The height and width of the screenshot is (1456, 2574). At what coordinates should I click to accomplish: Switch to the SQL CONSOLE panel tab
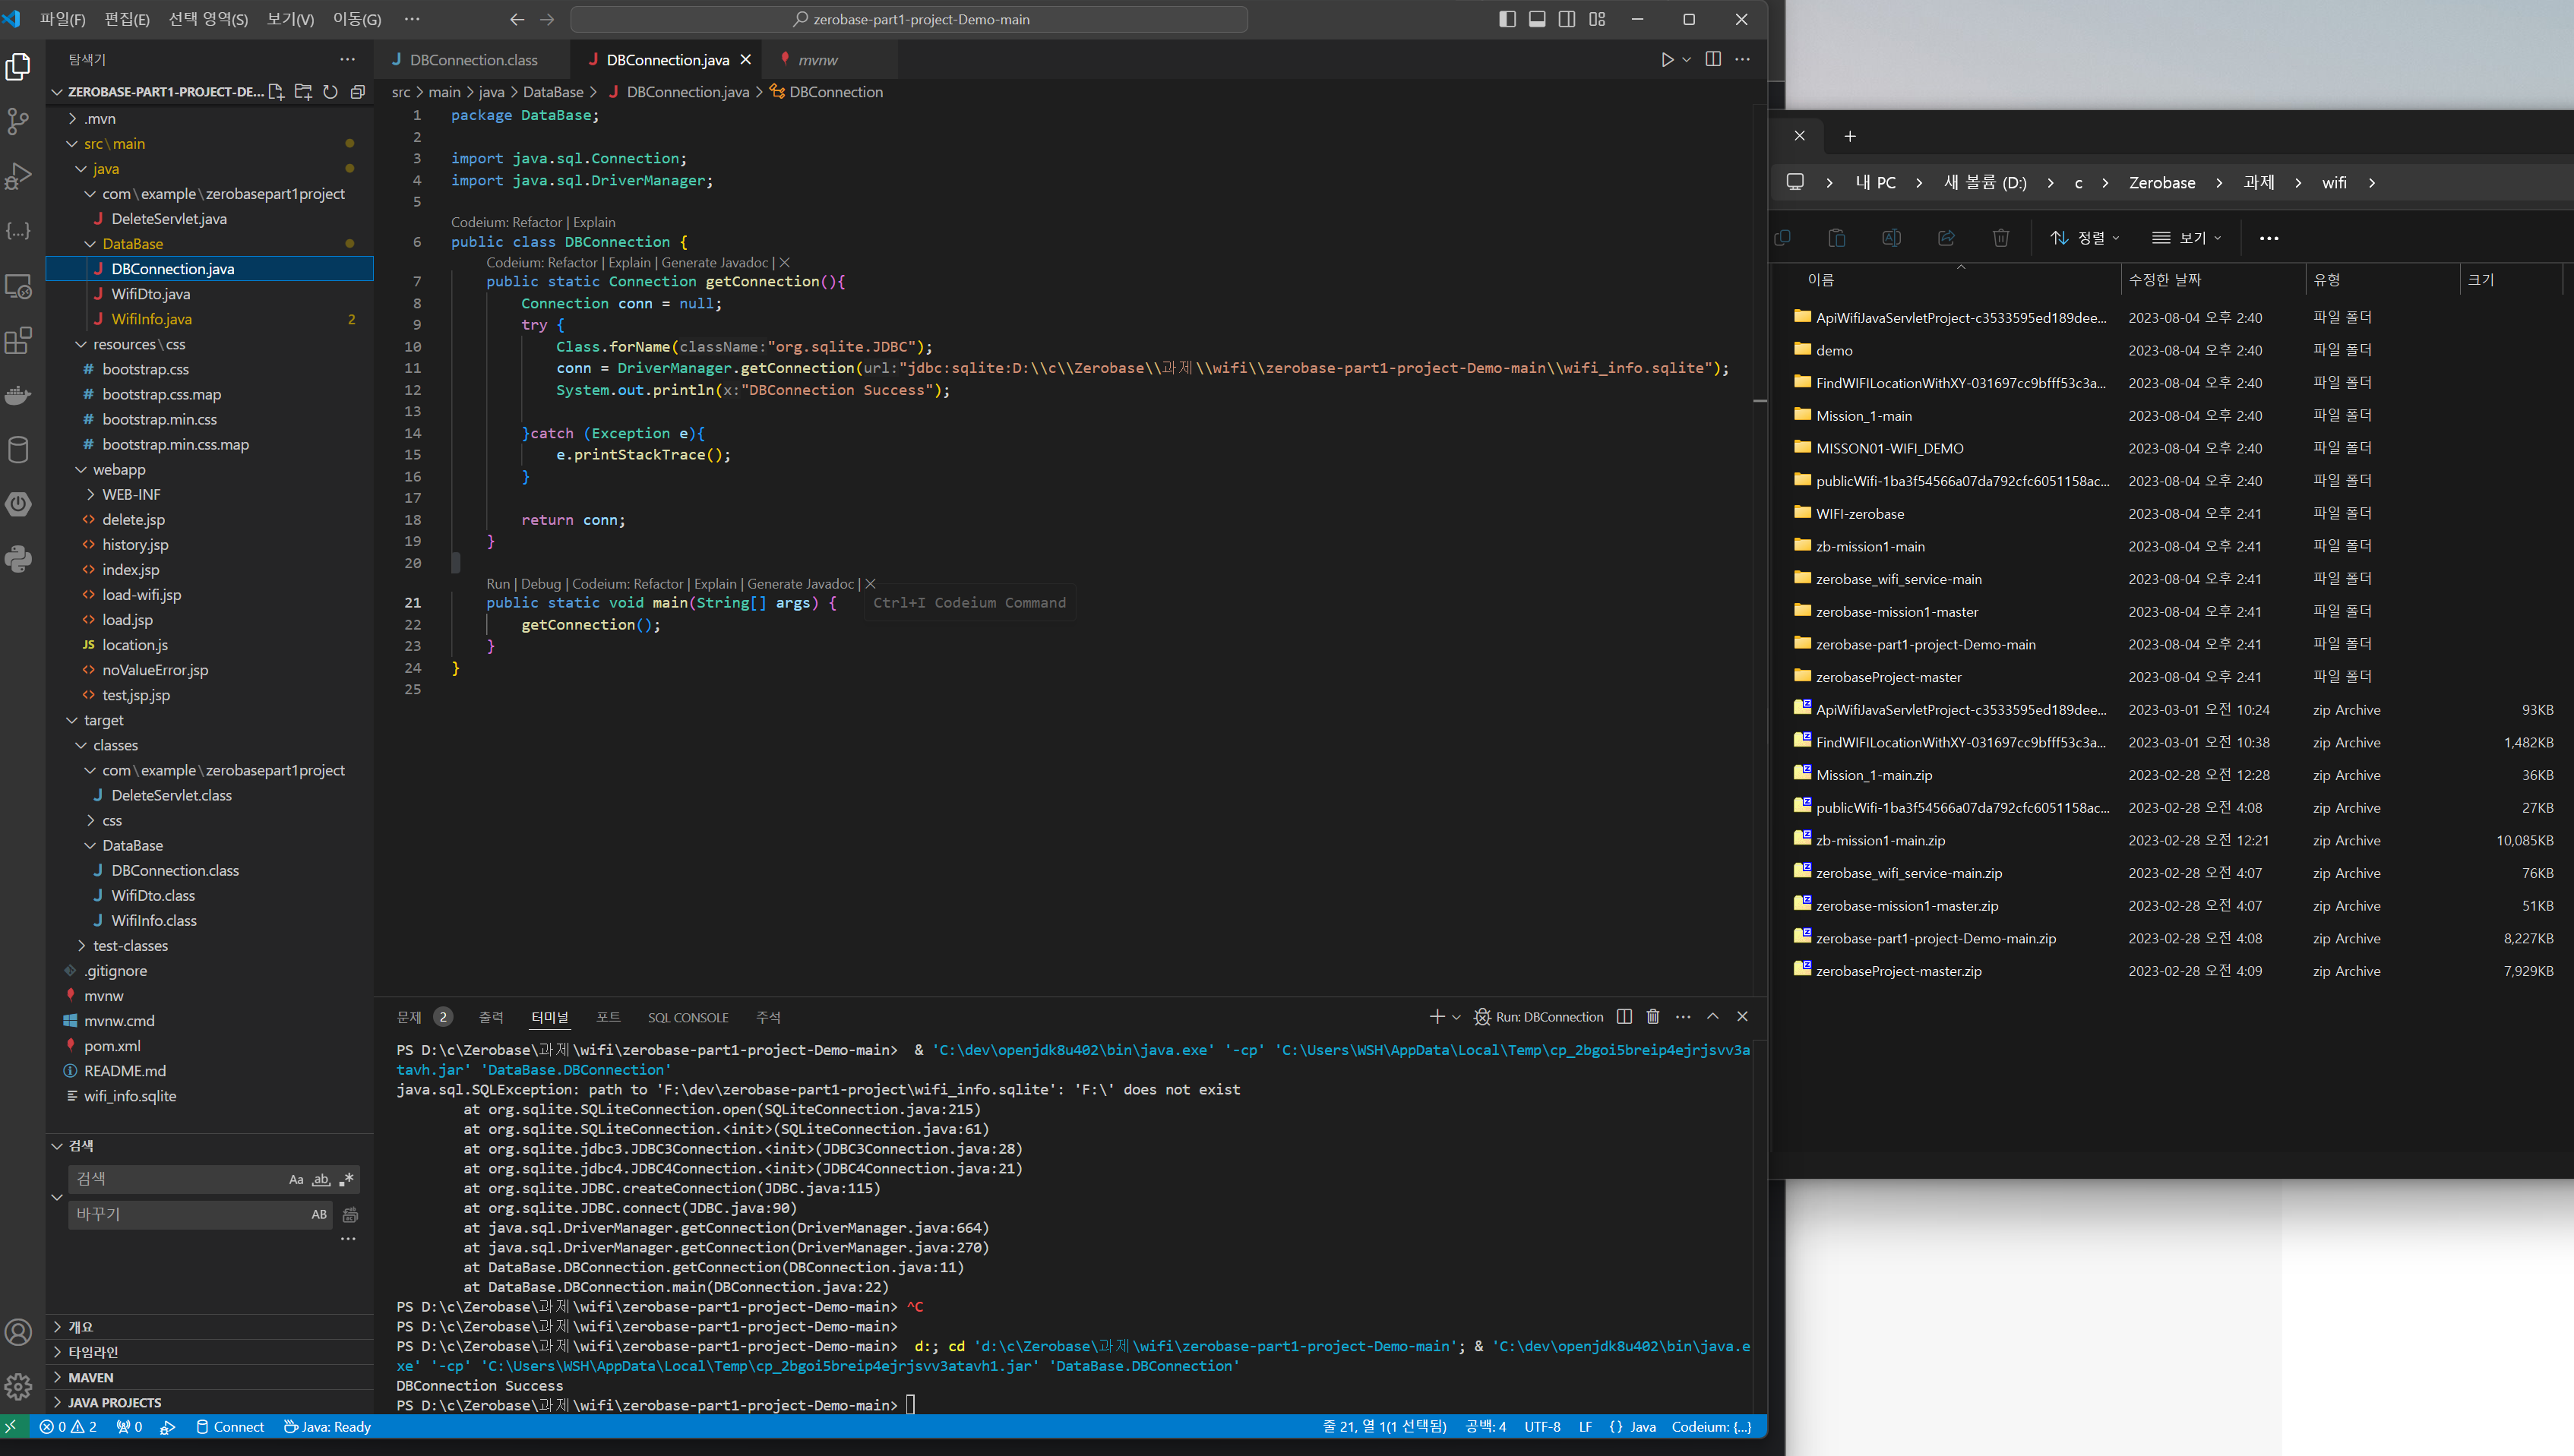click(688, 1017)
